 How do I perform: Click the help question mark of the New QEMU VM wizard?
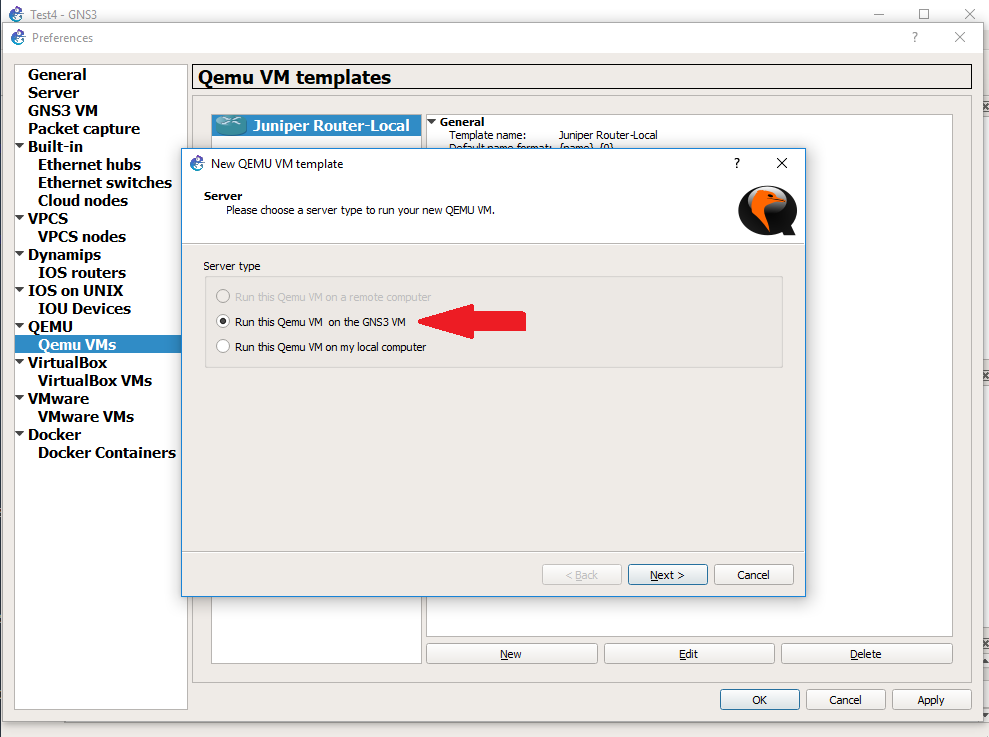[736, 163]
